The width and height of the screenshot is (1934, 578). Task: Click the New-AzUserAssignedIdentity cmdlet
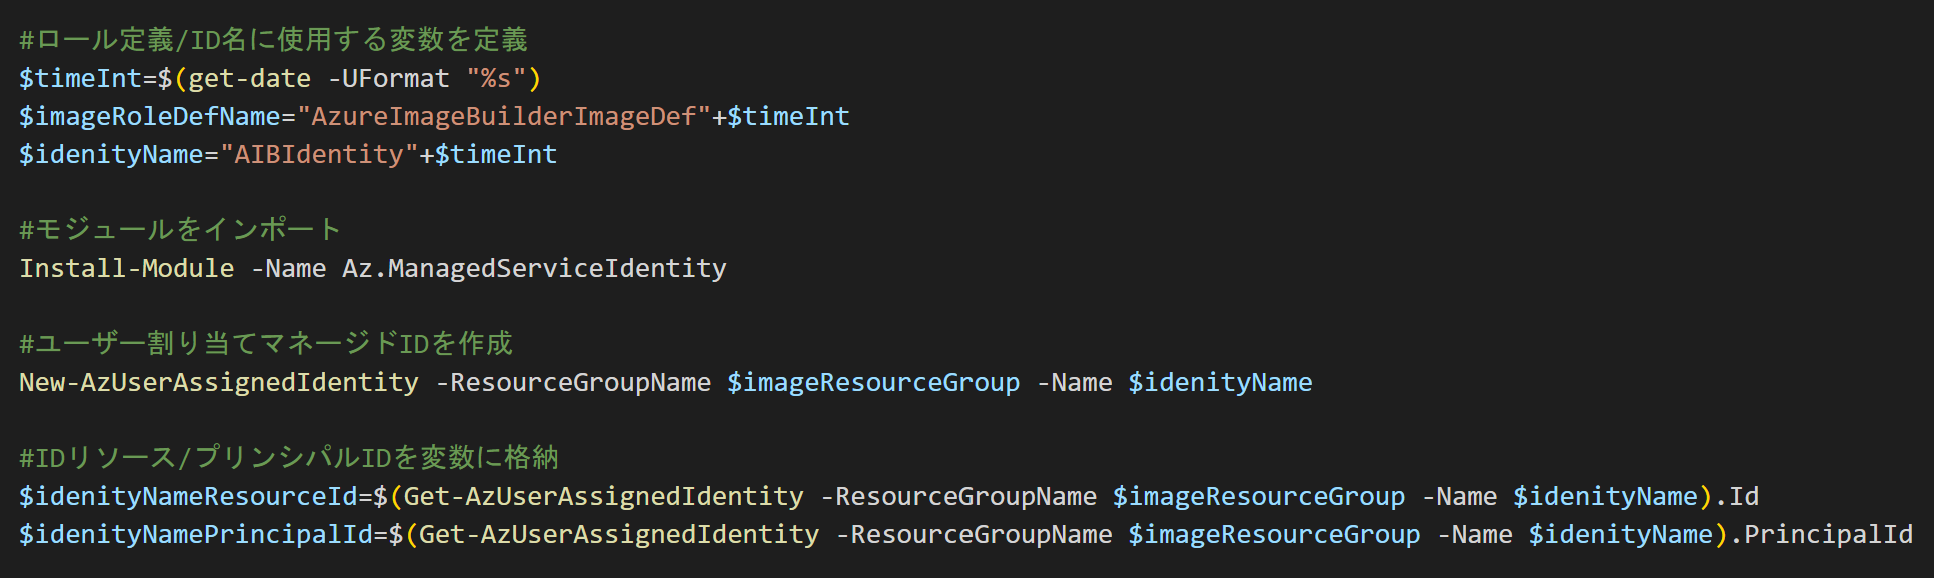pos(219,382)
